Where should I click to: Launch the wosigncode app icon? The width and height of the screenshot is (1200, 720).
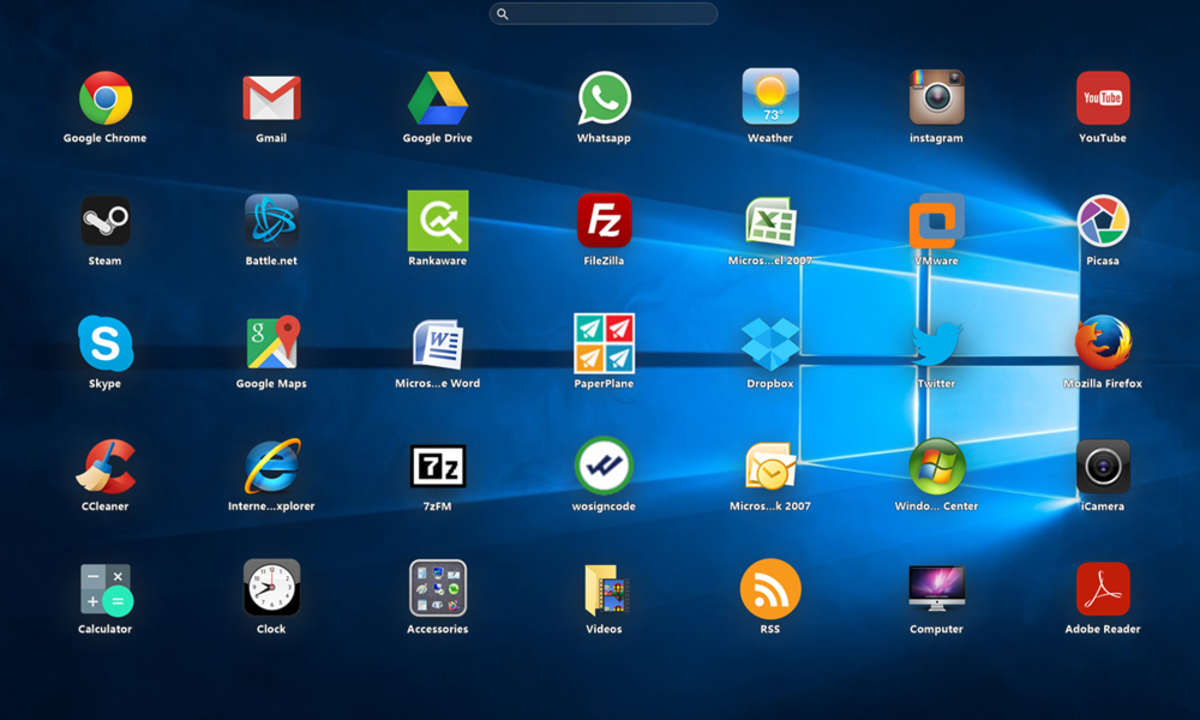coord(604,466)
